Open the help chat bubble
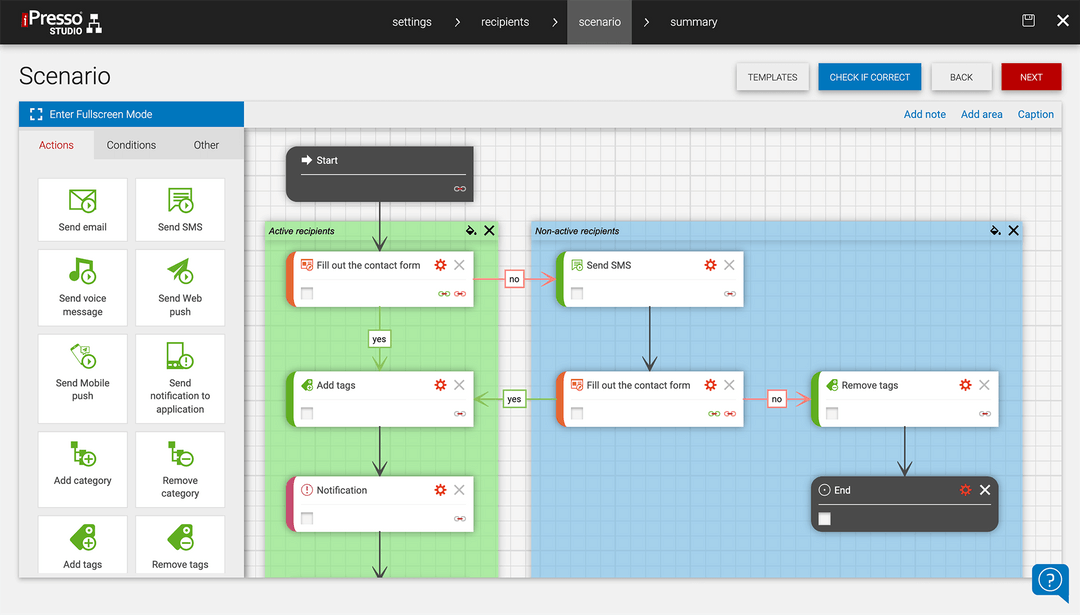The image size is (1080, 615). (1050, 581)
